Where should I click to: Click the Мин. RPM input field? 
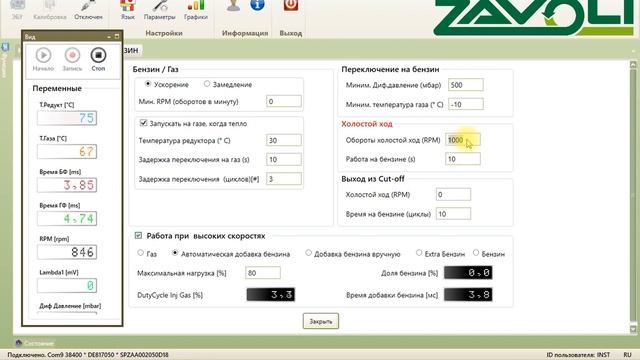(284, 101)
